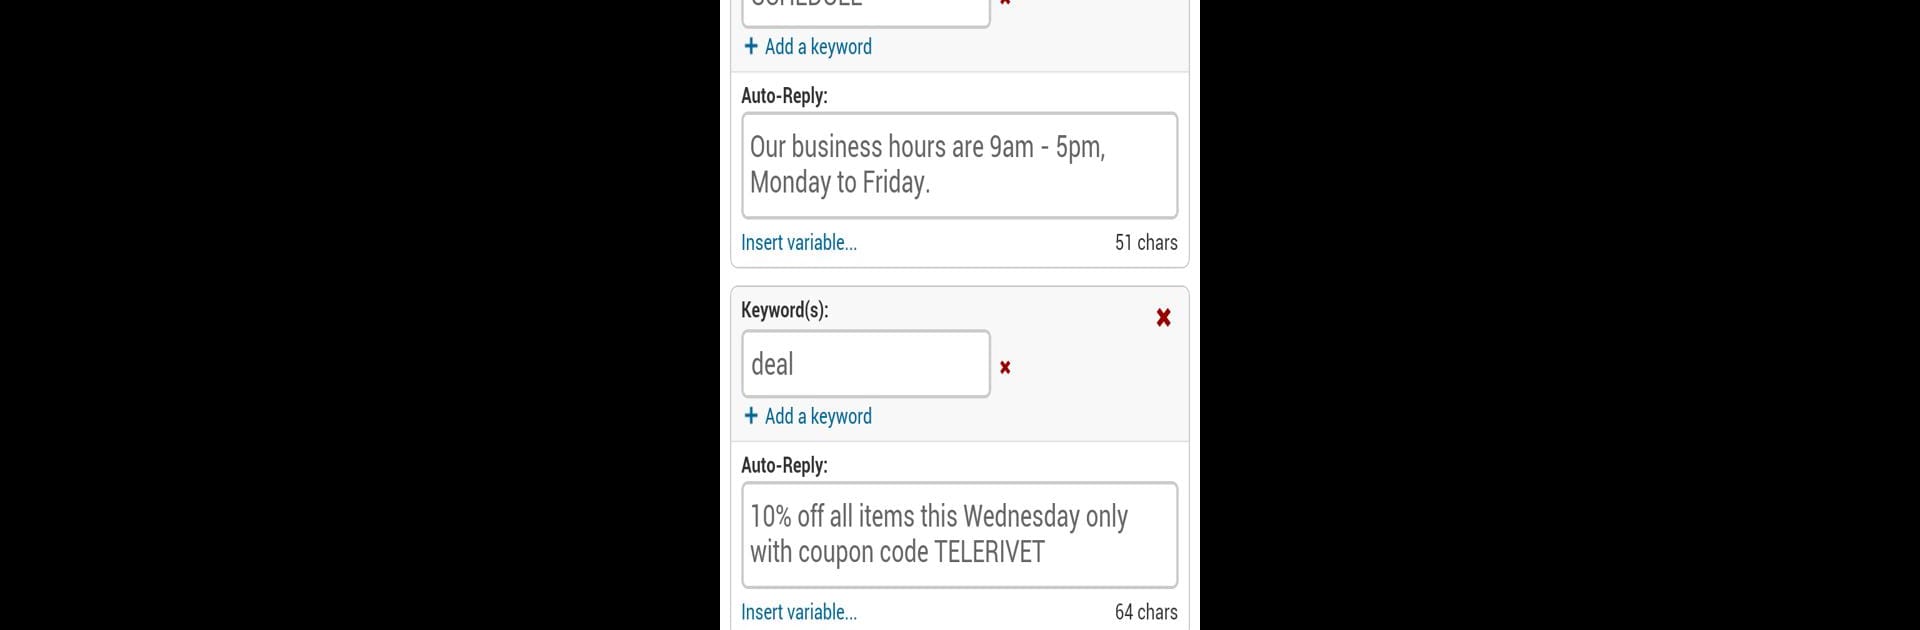Image resolution: width=1920 pixels, height=630 pixels.
Task: Focus the "deal" keyword input field
Action: tap(866, 364)
